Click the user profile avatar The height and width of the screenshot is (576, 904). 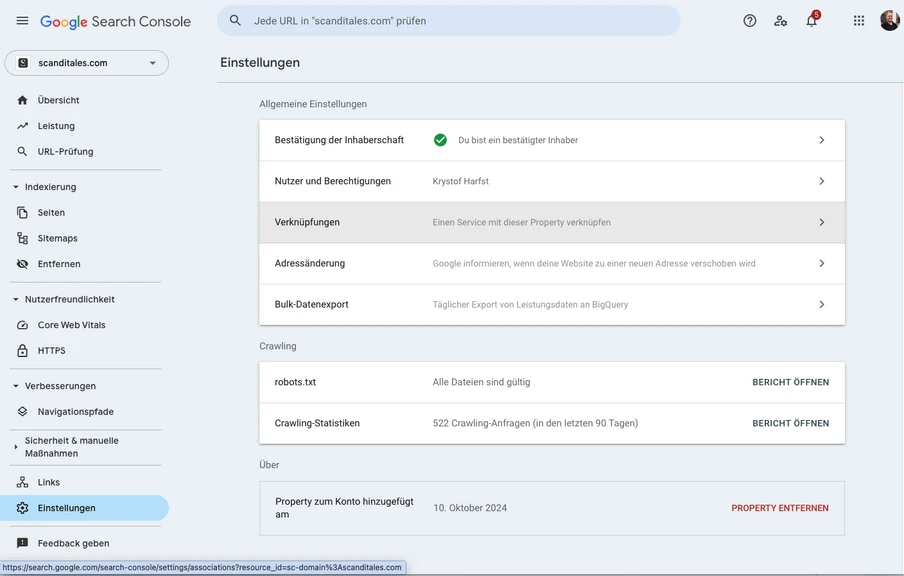pos(889,21)
